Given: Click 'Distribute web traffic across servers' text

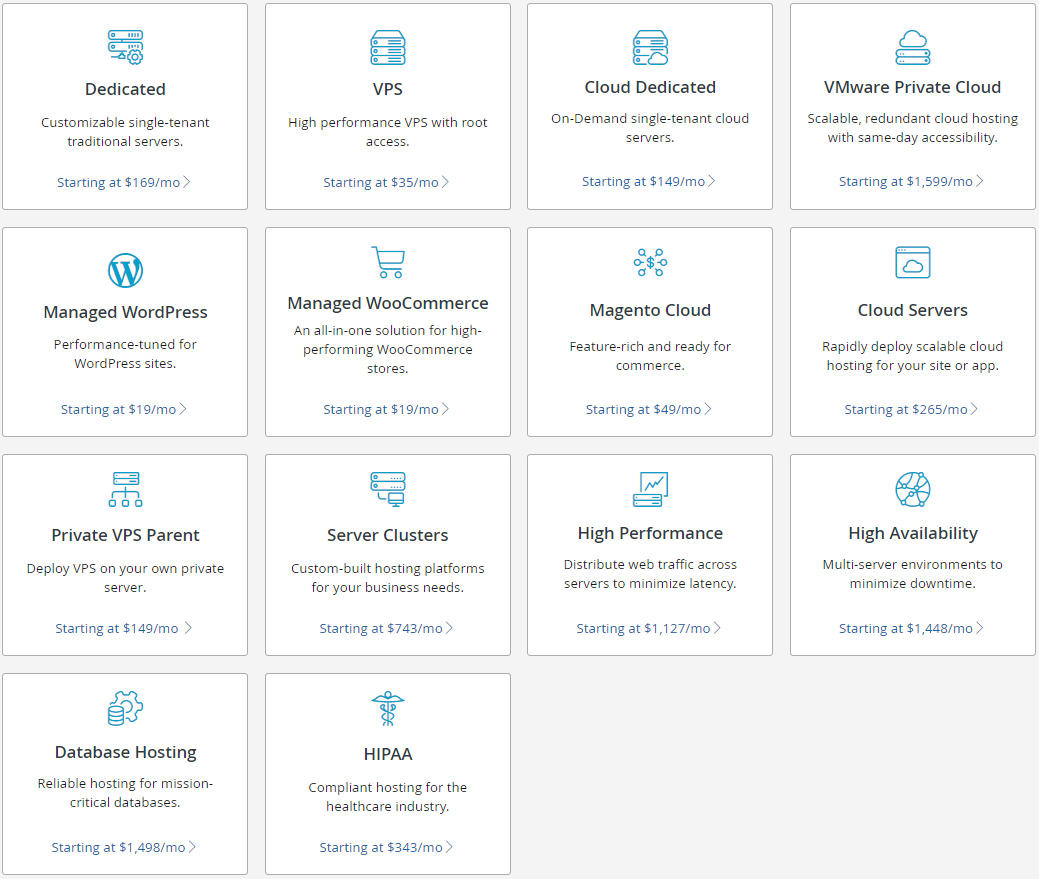Looking at the screenshot, I should pyautogui.click(x=650, y=574).
